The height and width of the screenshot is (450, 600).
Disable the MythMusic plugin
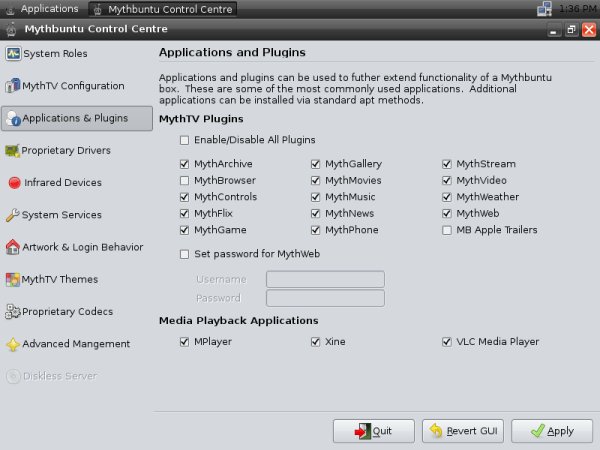(315, 197)
